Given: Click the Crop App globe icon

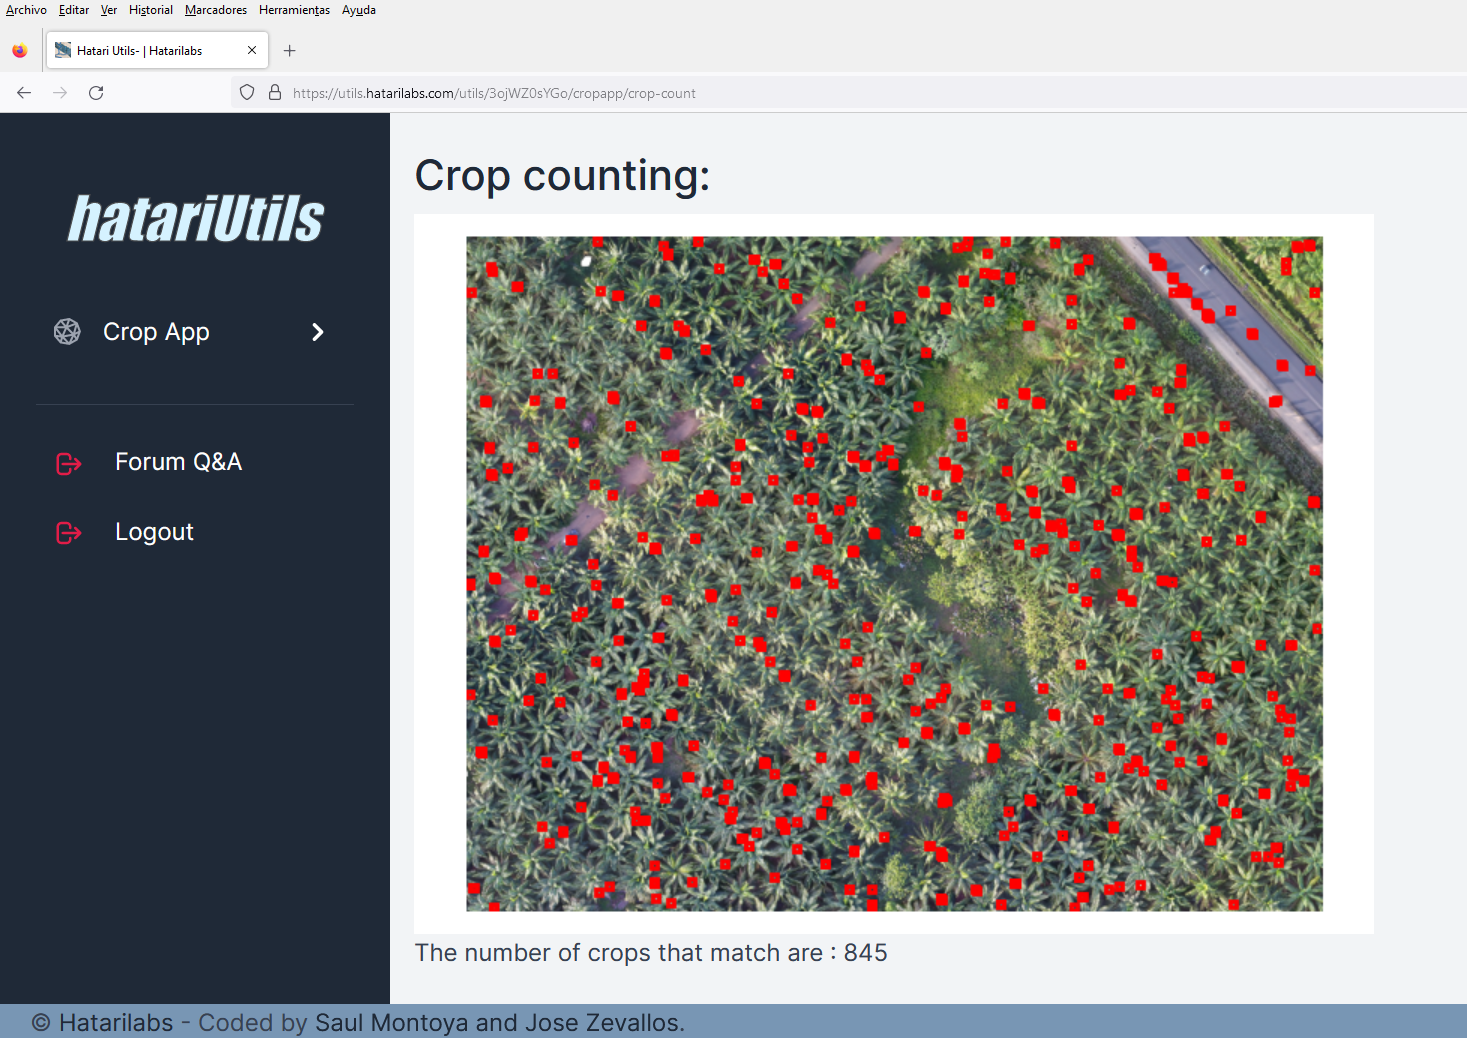Looking at the screenshot, I should [67, 332].
